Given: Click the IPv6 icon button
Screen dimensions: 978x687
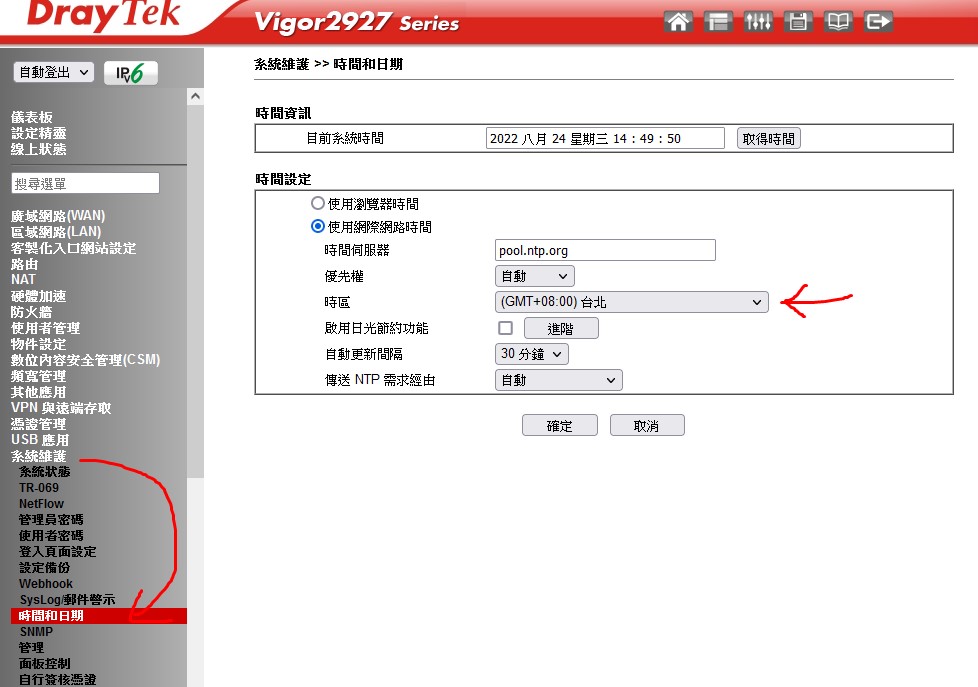Looking at the screenshot, I should 130,72.
